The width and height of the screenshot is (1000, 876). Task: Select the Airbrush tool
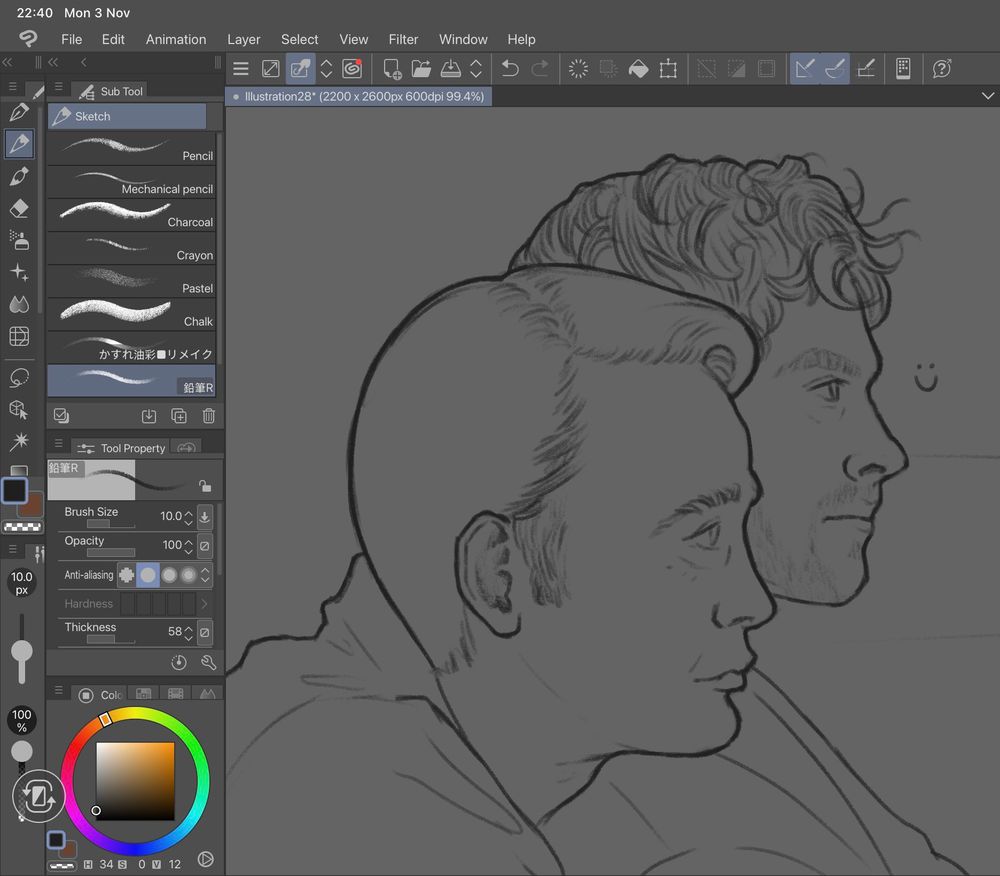19,240
